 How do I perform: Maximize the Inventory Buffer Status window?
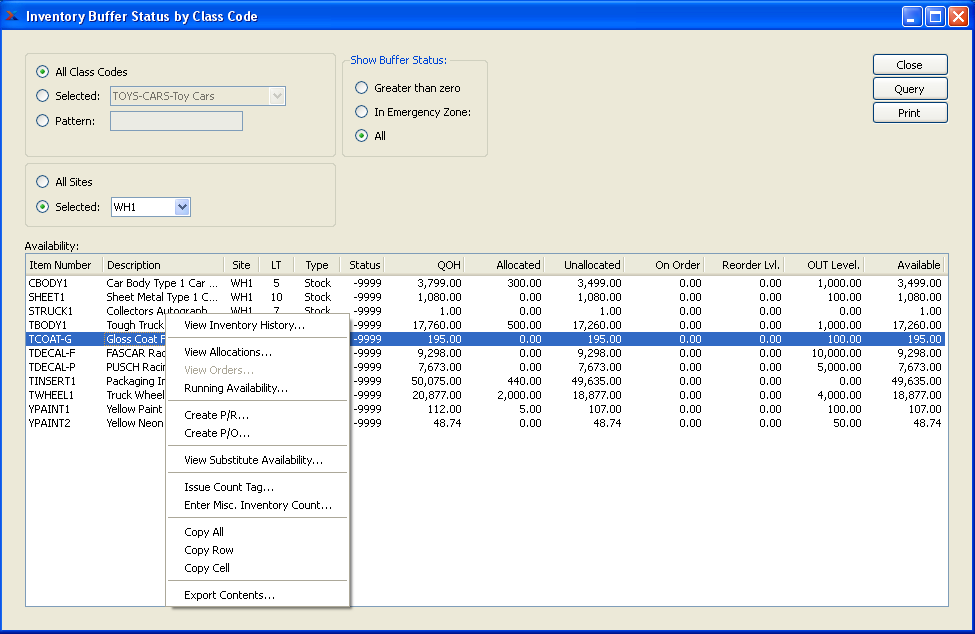click(934, 16)
